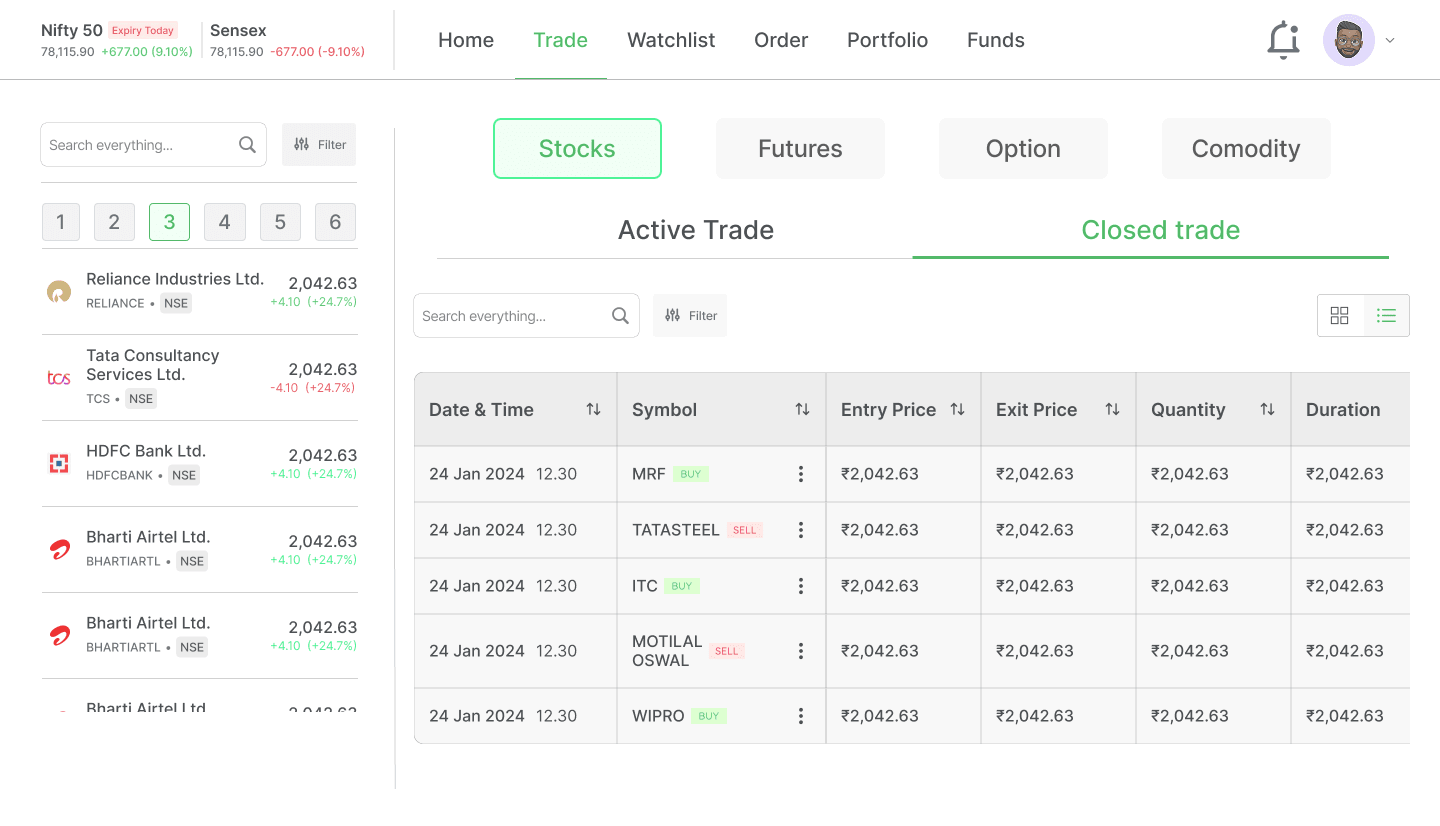Sort by Symbol column

pyautogui.click(x=802, y=409)
